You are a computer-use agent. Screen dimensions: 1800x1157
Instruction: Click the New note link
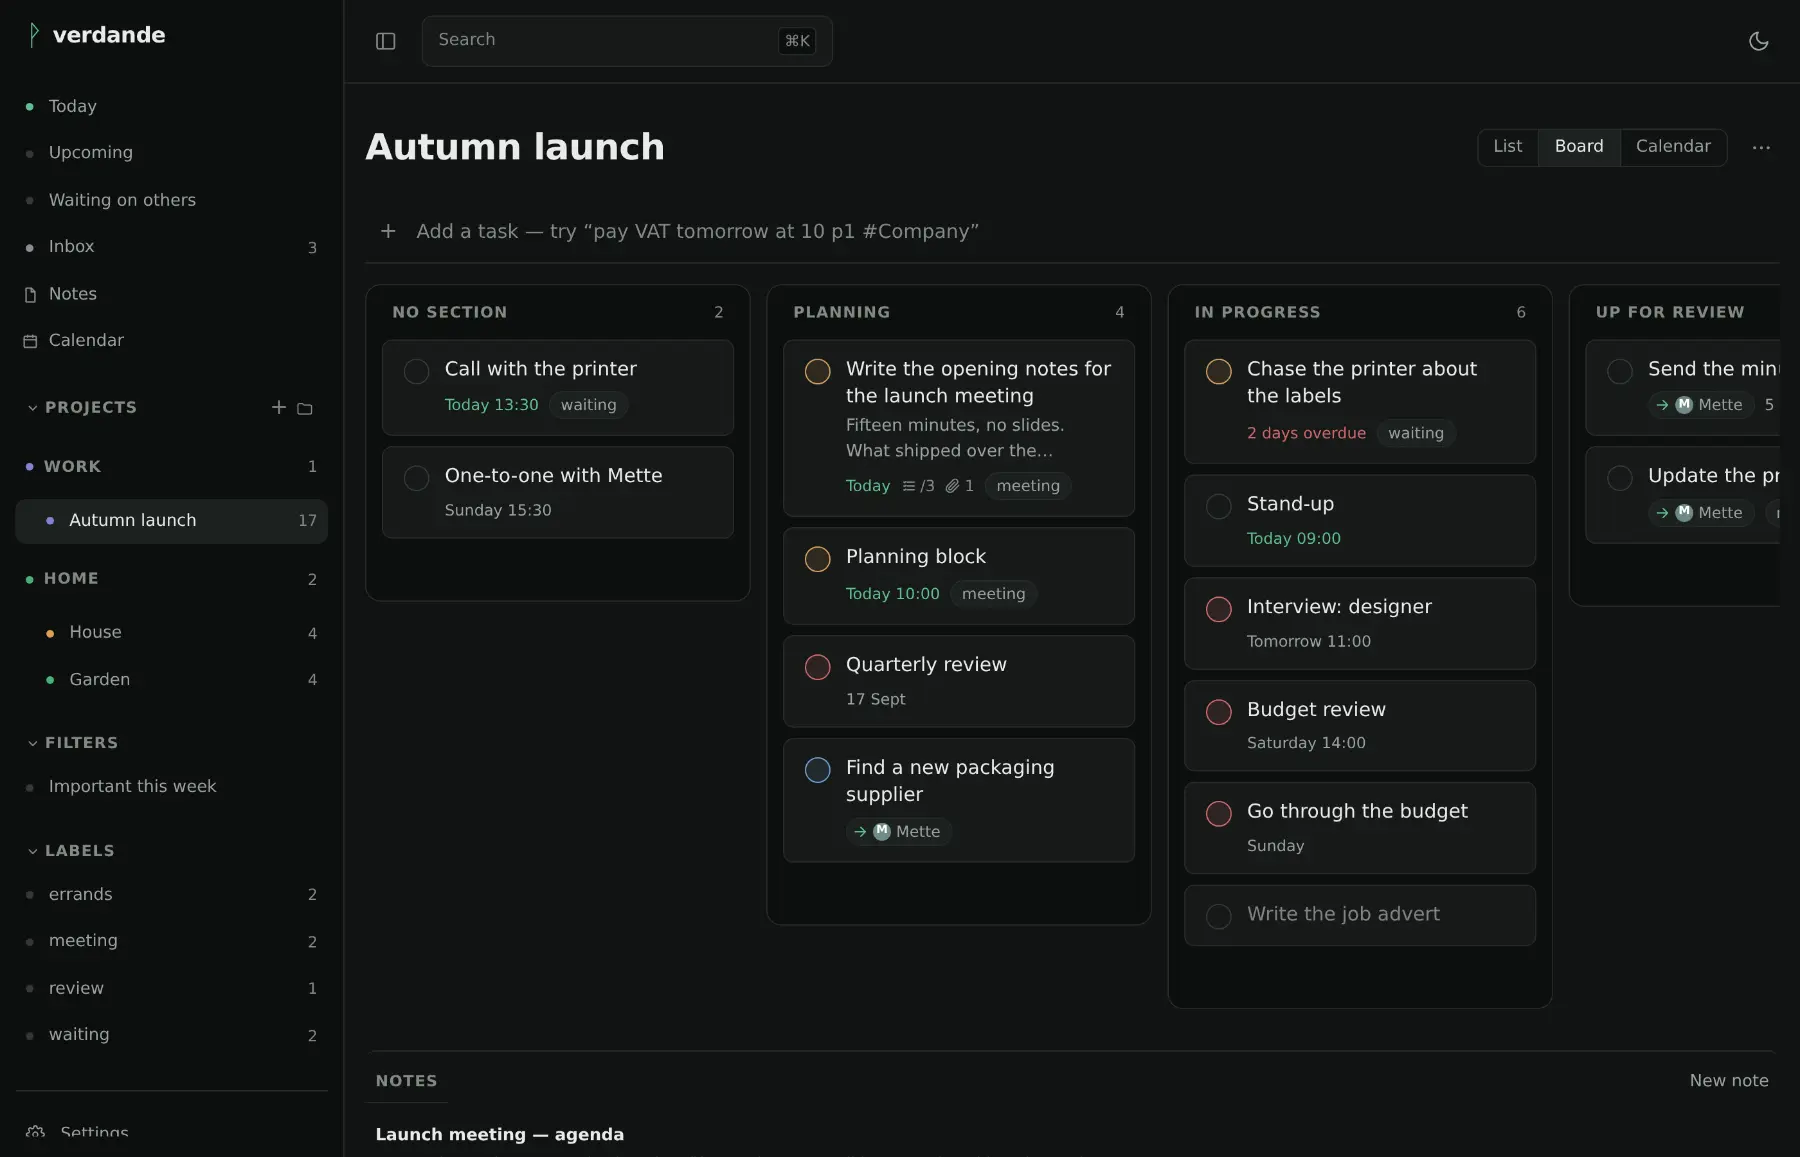point(1728,1081)
